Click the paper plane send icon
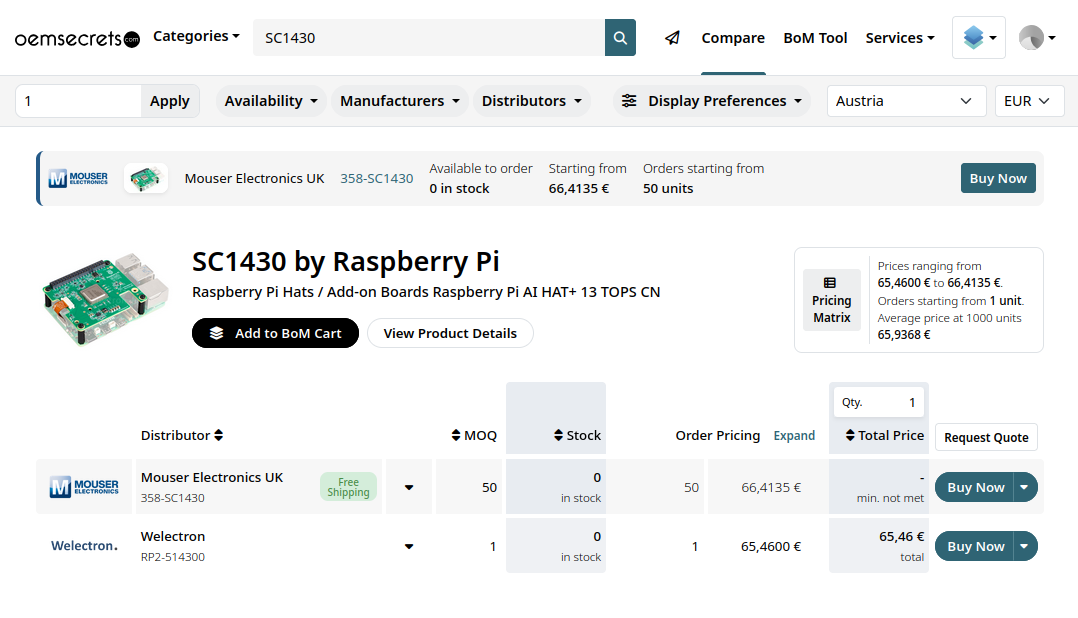The width and height of the screenshot is (1078, 618). pos(672,38)
